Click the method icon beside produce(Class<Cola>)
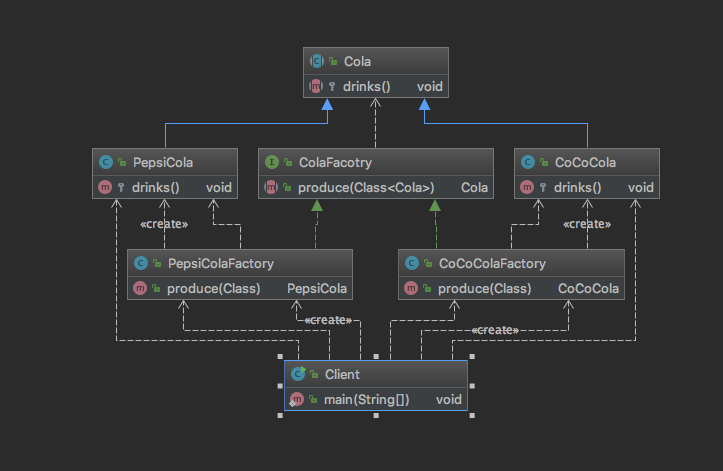Viewport: 723px width, 471px height. click(271, 187)
